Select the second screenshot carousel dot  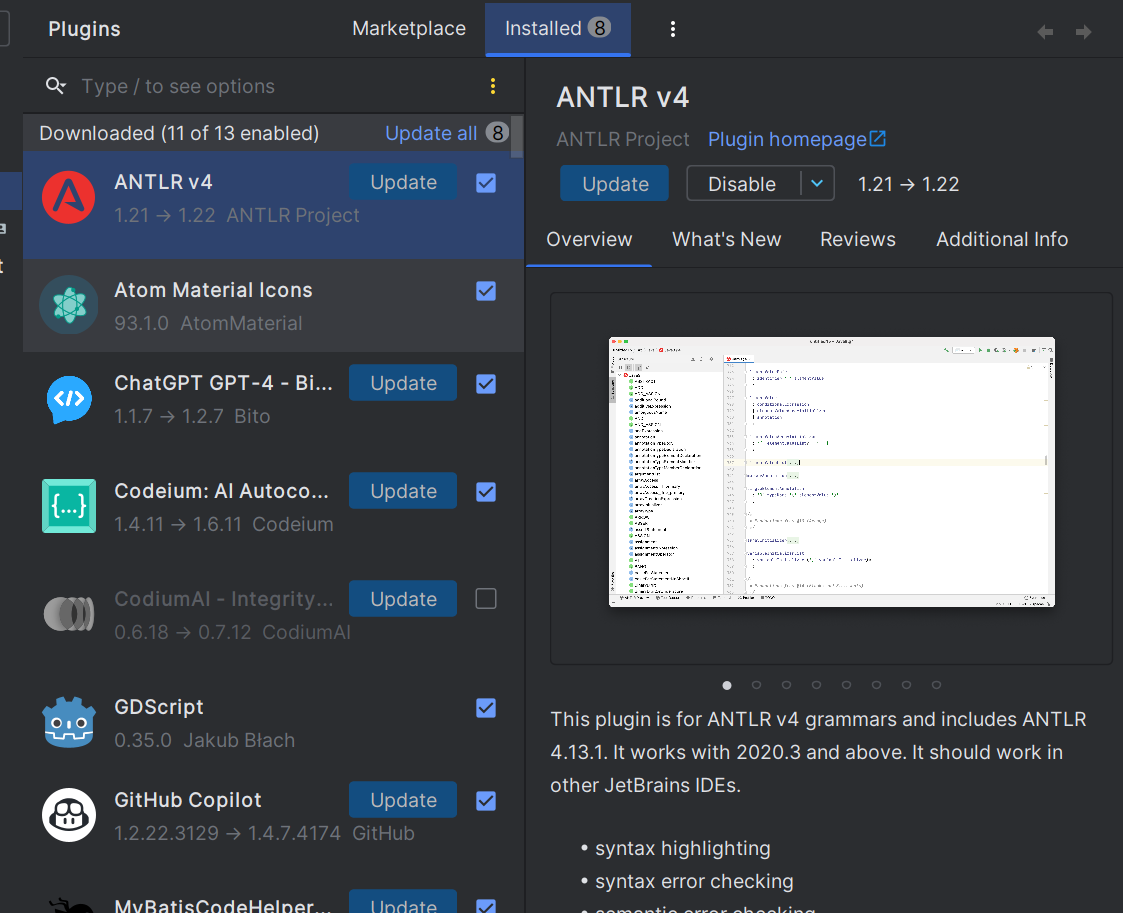[x=756, y=685]
